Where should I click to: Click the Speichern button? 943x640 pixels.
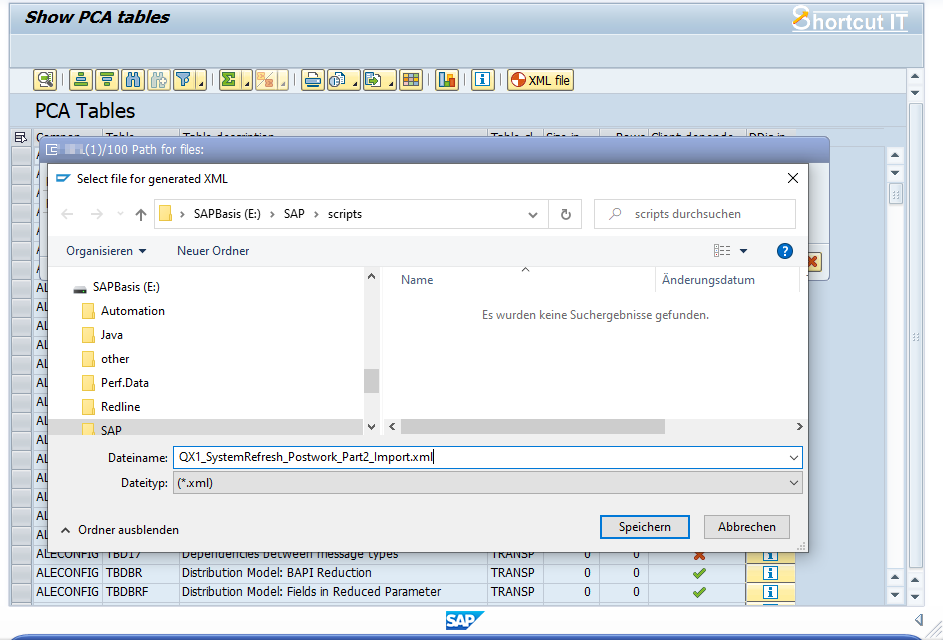[644, 526]
